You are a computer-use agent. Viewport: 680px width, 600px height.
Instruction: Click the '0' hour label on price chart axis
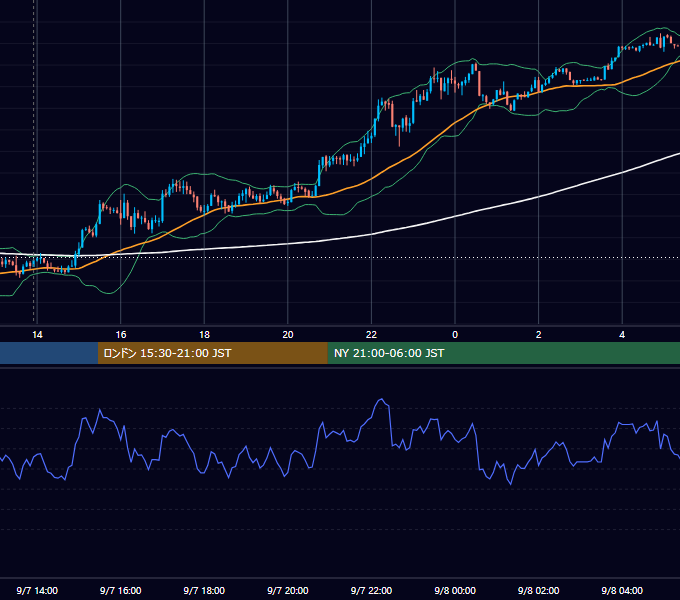coord(455,335)
